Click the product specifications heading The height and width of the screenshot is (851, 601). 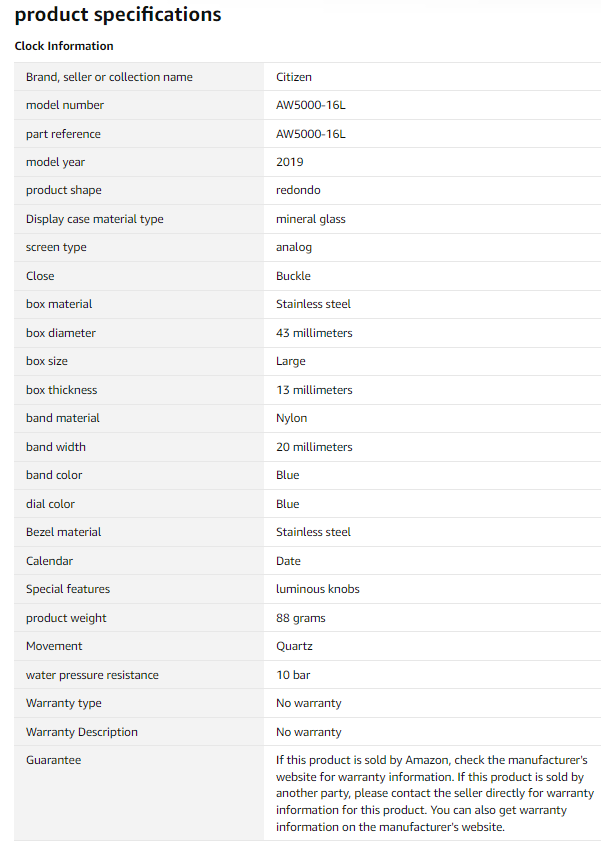coord(118,15)
